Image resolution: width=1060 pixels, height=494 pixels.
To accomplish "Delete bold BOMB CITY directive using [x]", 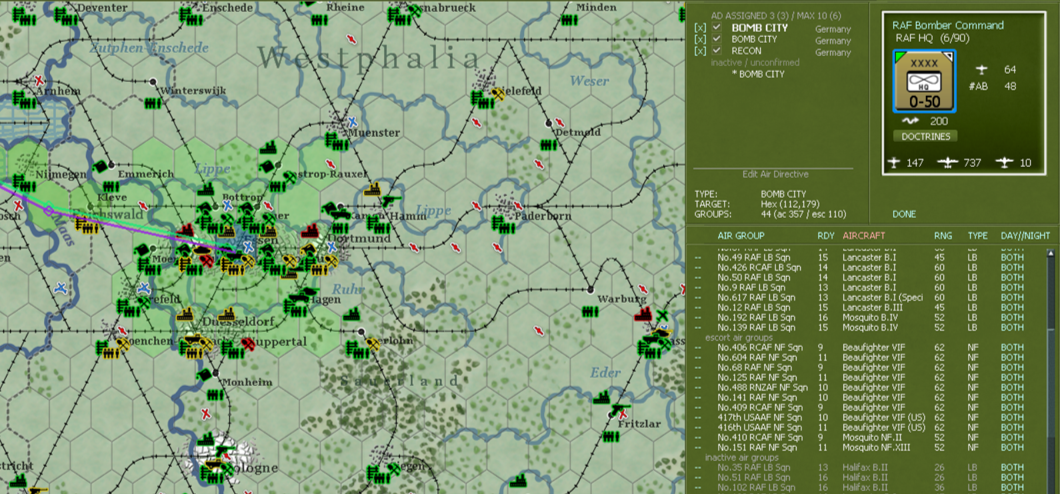I will coord(700,28).
